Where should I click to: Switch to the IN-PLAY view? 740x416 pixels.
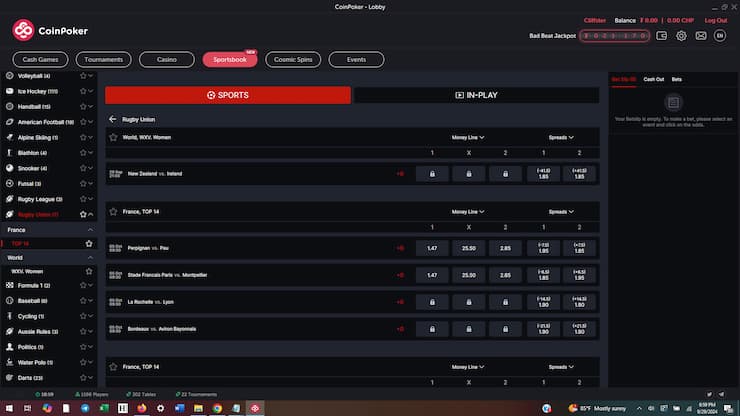pos(477,95)
